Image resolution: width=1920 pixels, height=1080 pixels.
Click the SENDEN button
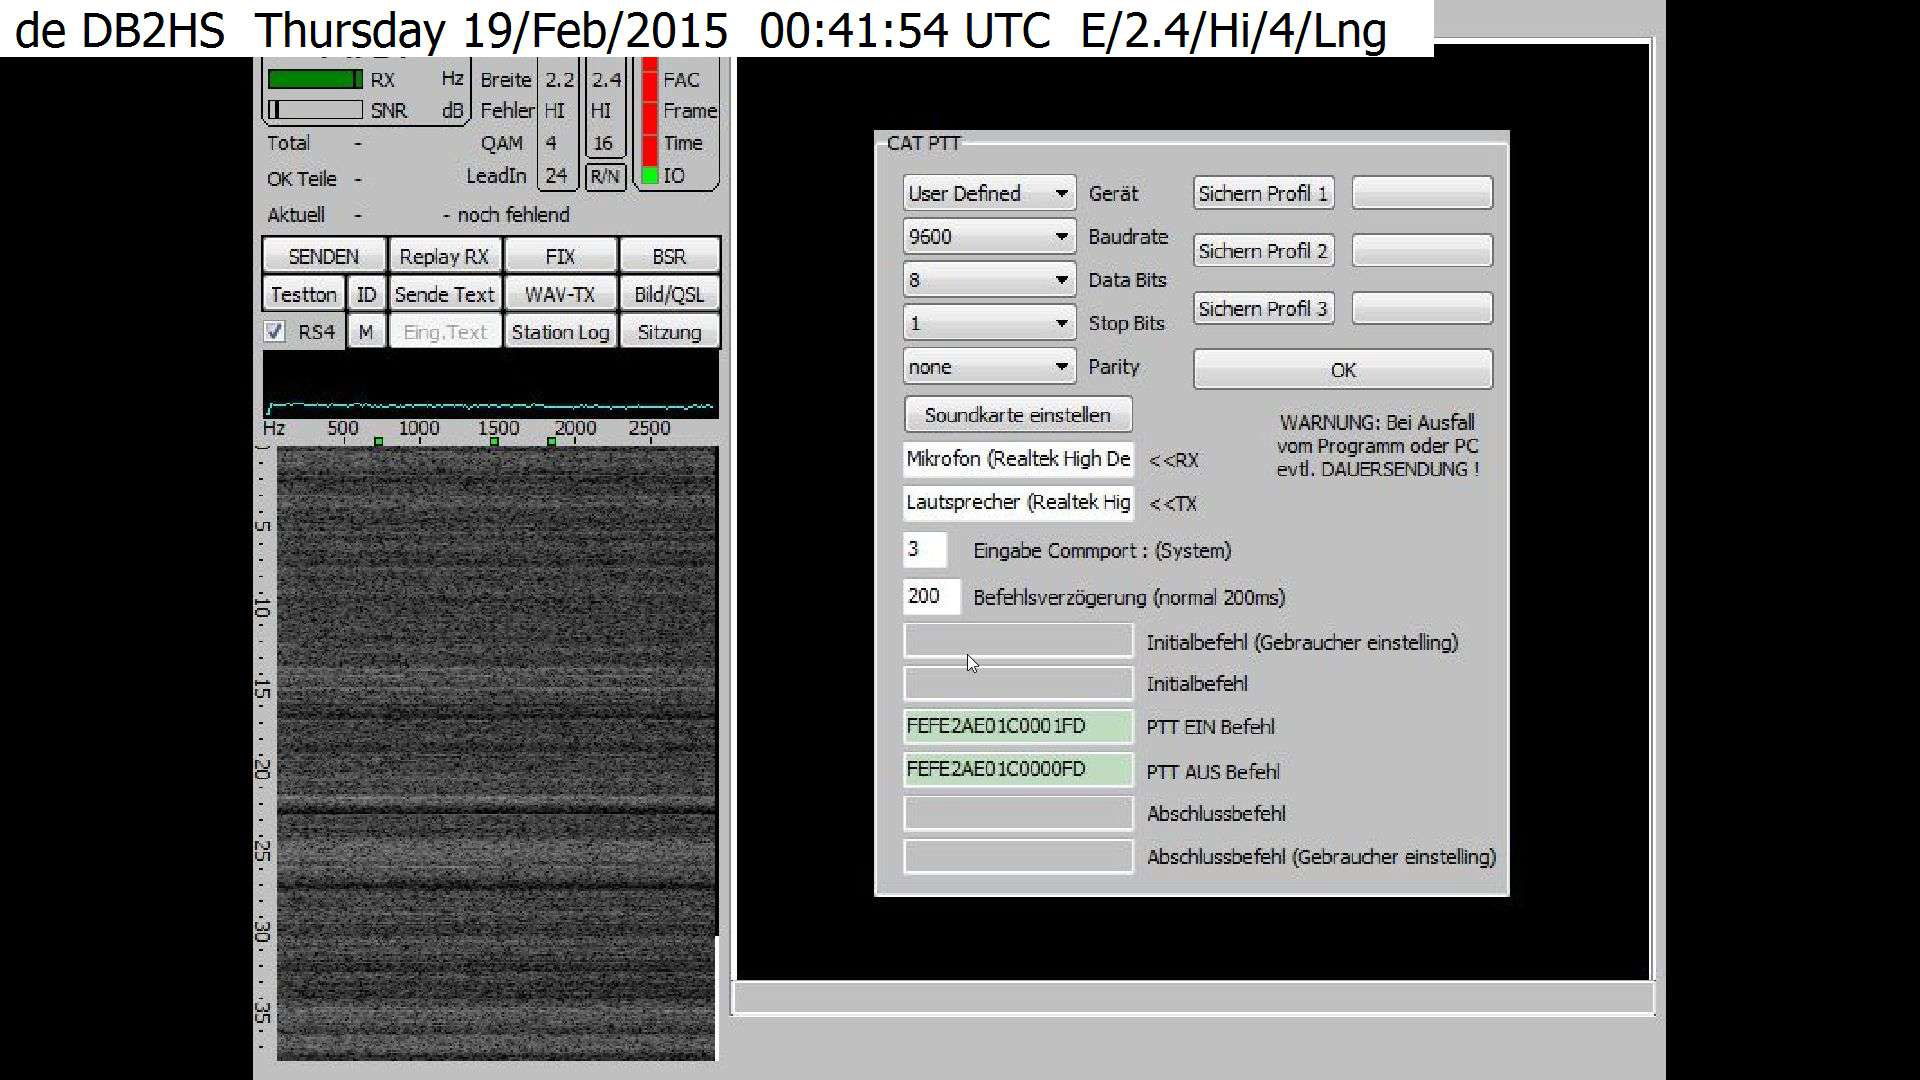click(324, 256)
